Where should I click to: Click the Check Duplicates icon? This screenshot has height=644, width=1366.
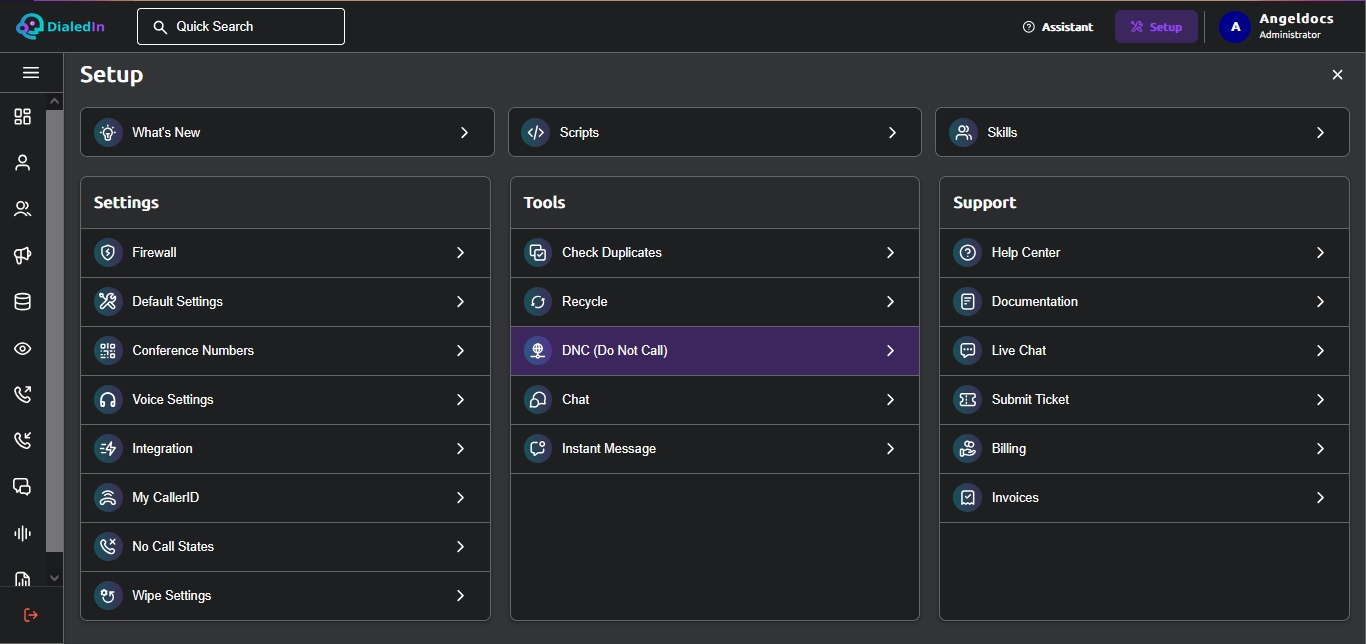point(538,253)
